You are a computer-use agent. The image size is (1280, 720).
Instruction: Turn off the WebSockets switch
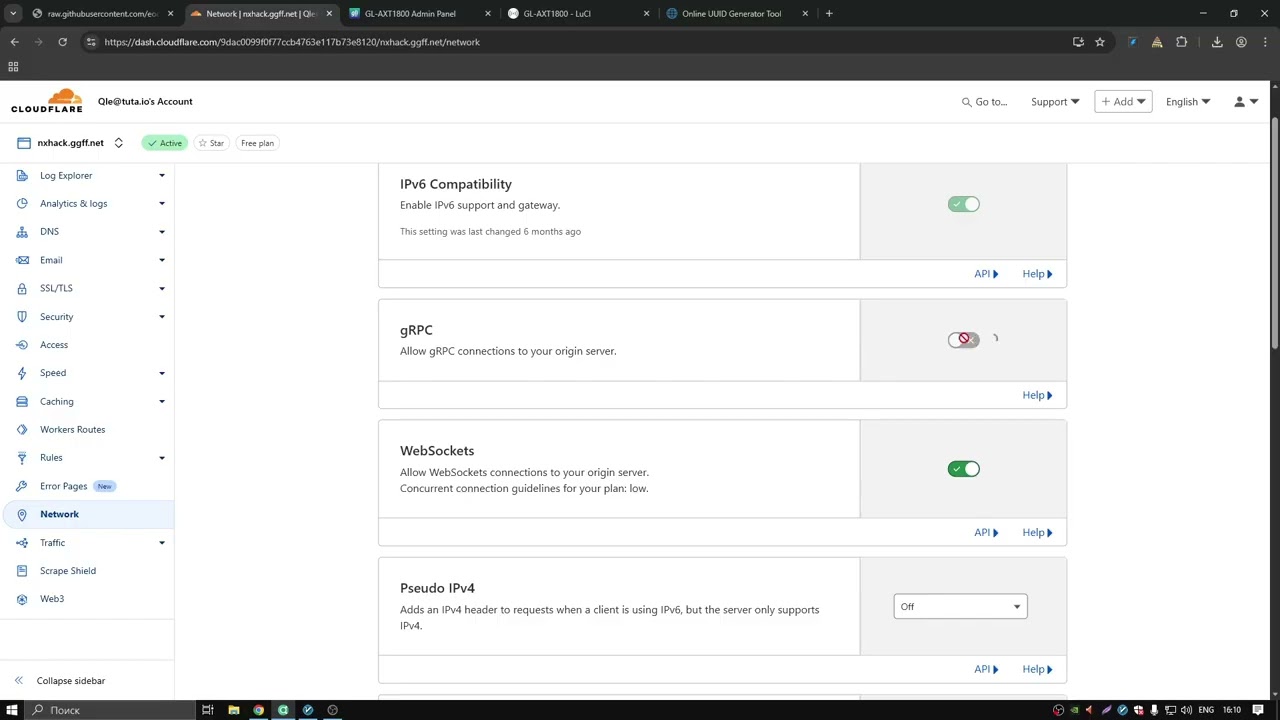click(x=964, y=469)
